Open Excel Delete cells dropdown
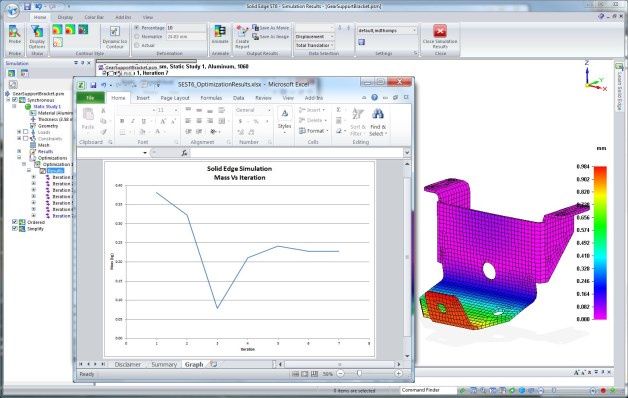 [313, 120]
